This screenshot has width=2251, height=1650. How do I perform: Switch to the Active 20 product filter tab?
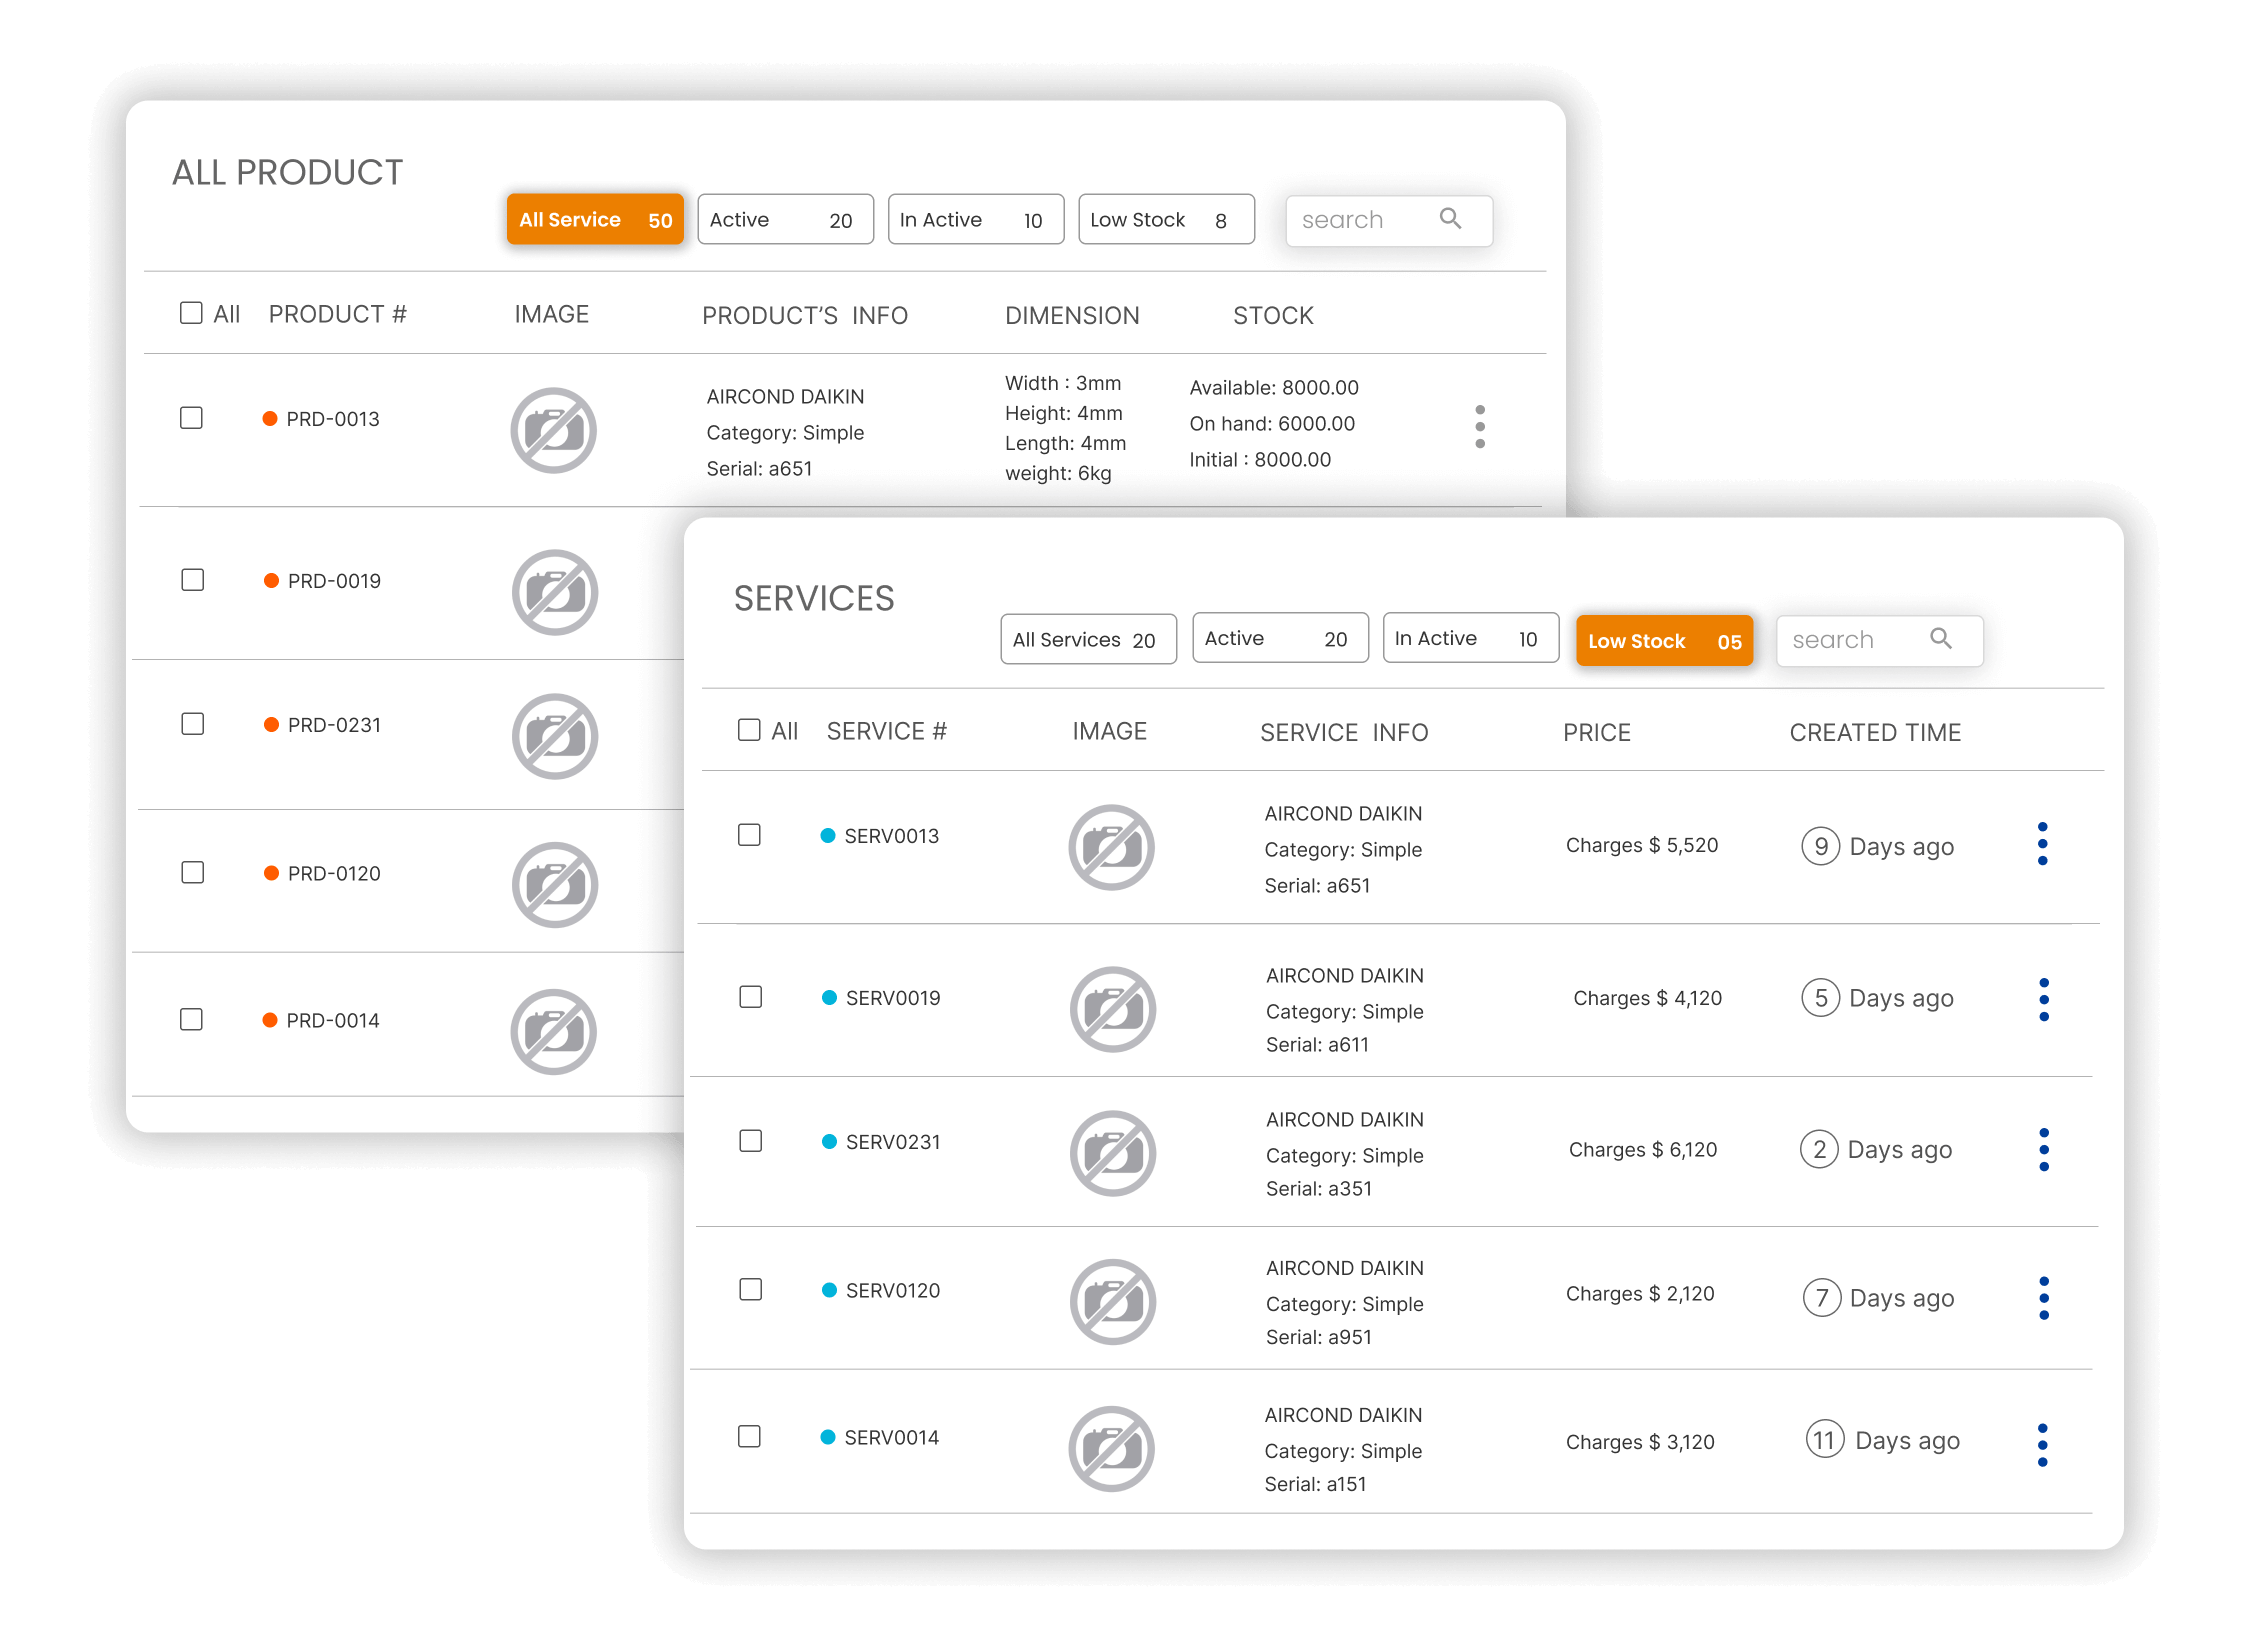tap(785, 220)
